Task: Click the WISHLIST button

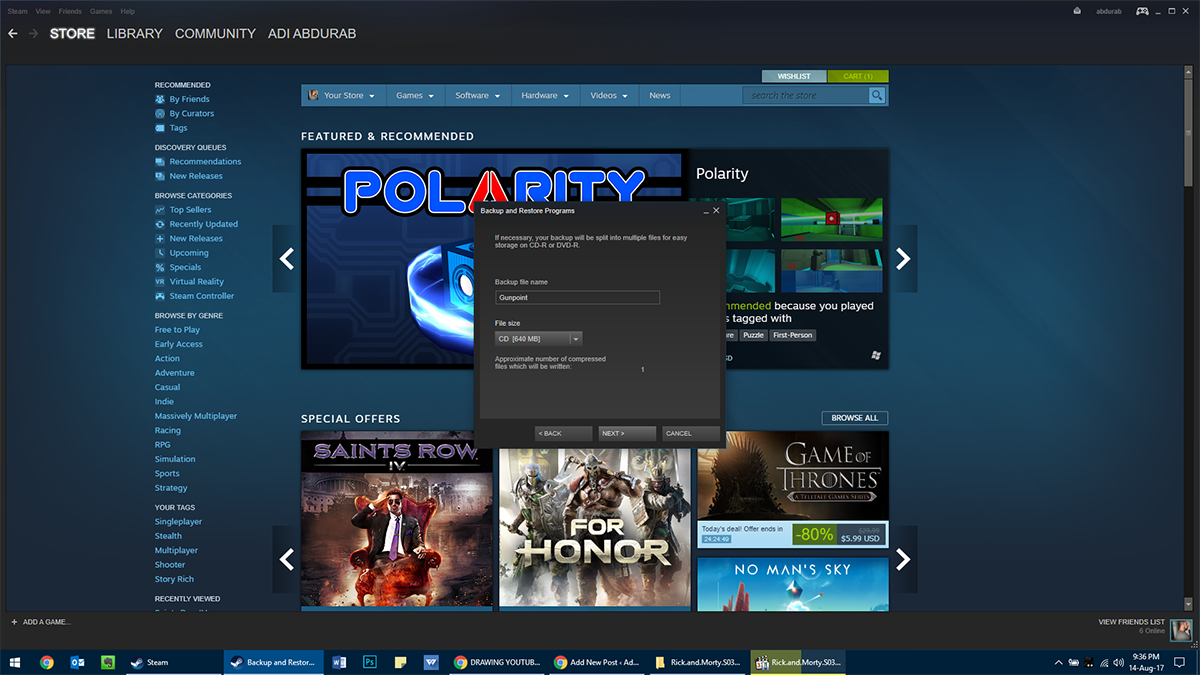Action: click(794, 76)
